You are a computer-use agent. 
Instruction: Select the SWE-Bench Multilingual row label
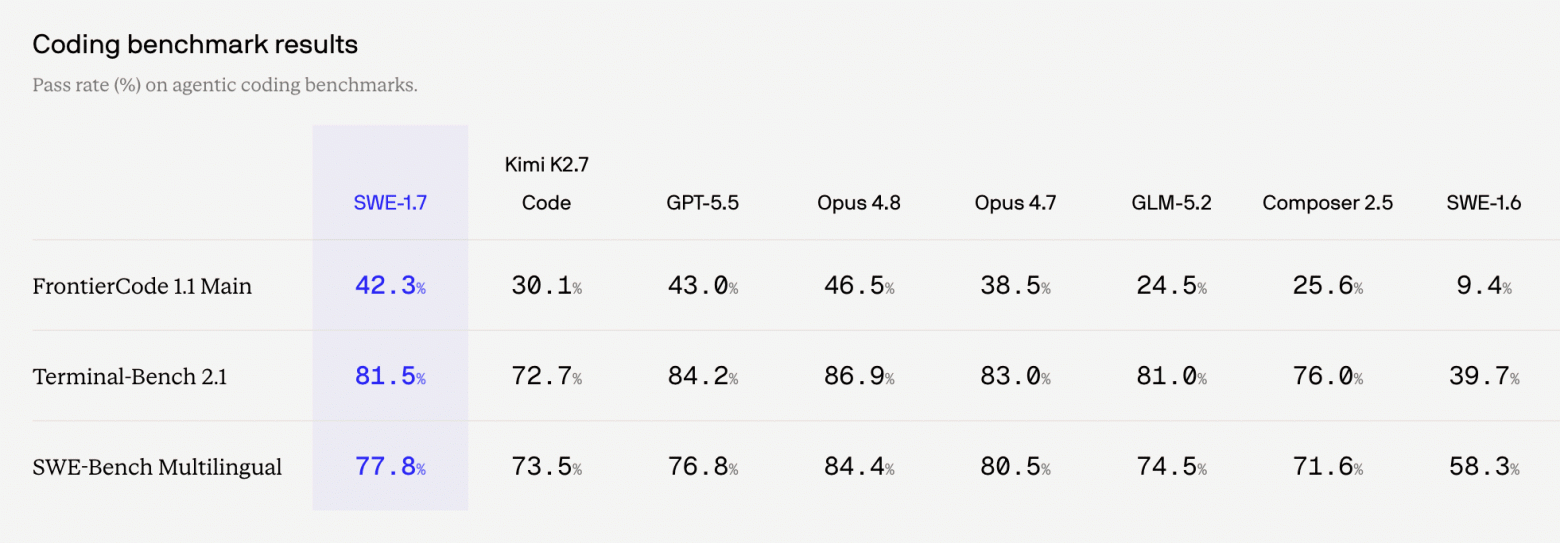coord(157,467)
